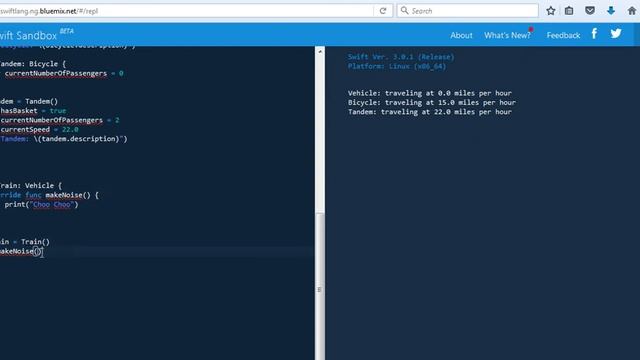Click the Tandem() instantiation line

click(x=29, y=102)
